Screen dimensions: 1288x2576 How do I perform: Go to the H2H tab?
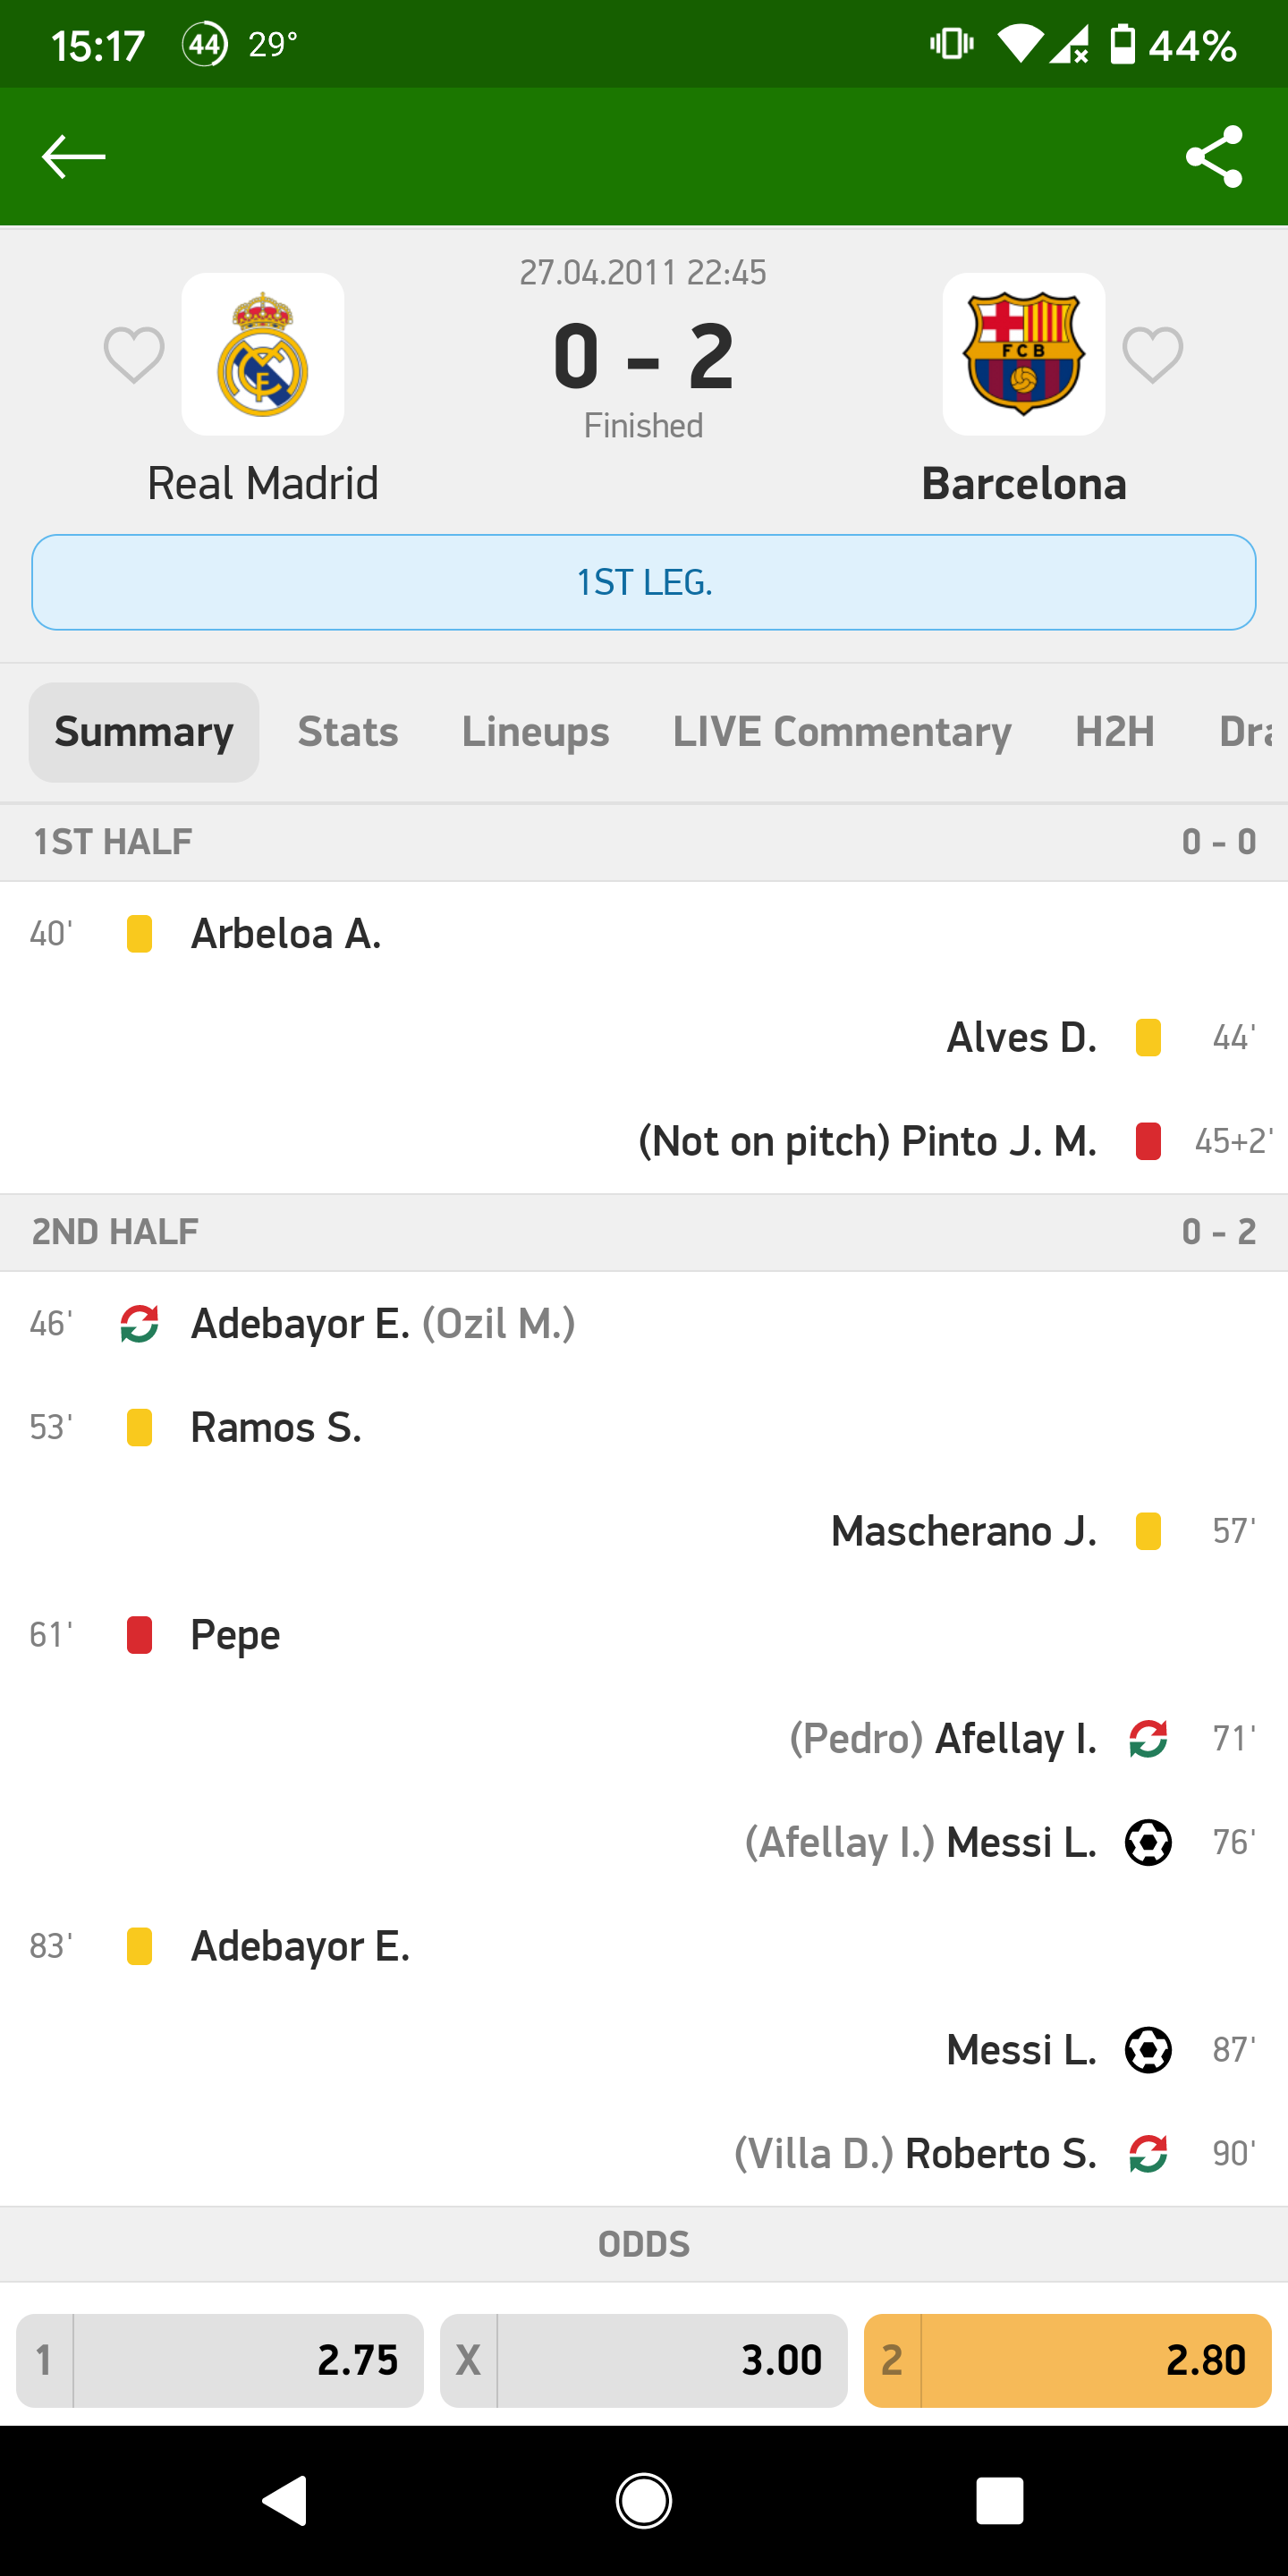pyautogui.click(x=1114, y=732)
